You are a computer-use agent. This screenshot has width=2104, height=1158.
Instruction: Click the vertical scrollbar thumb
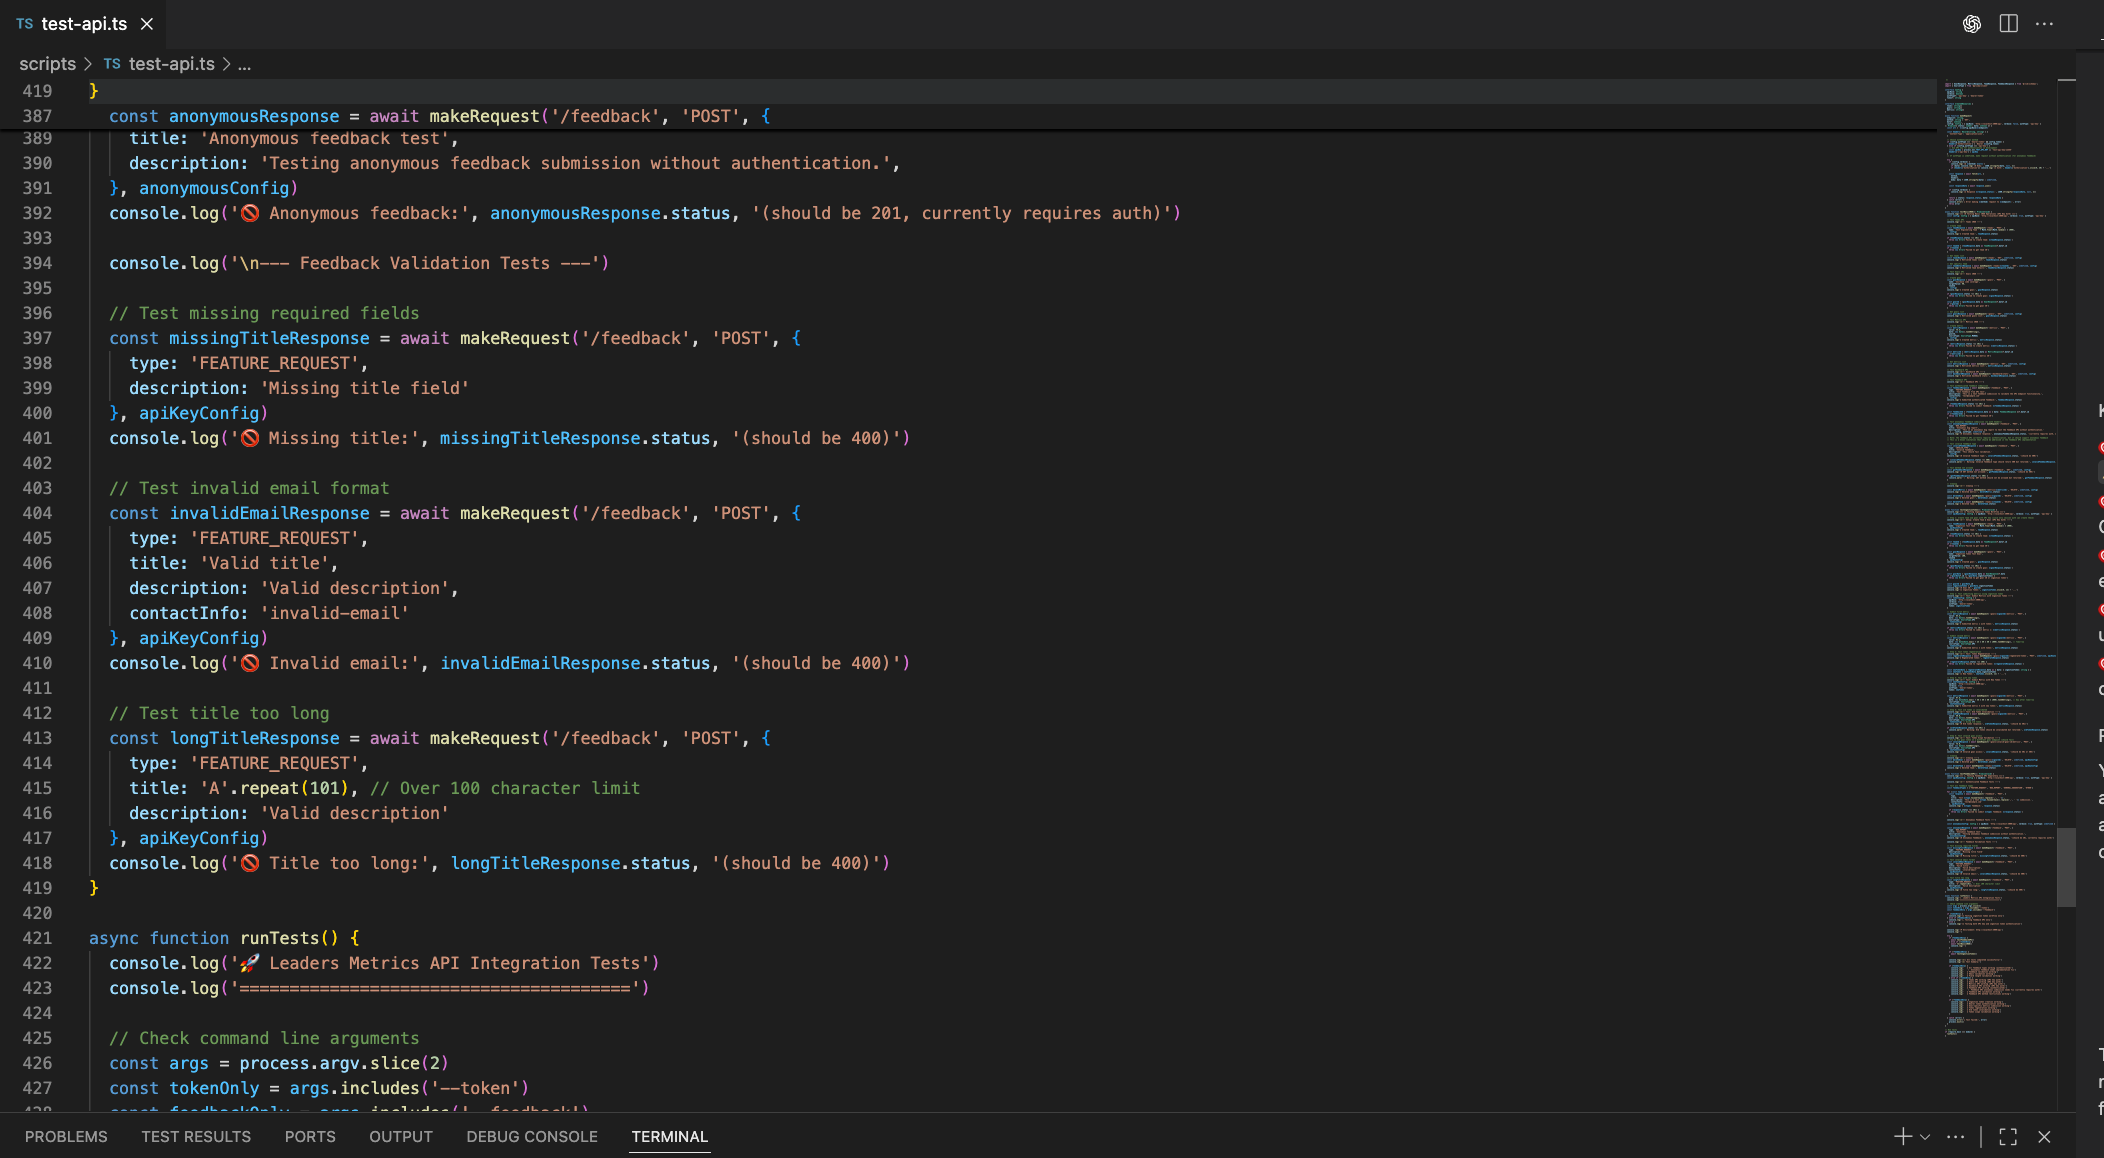click(2065, 866)
